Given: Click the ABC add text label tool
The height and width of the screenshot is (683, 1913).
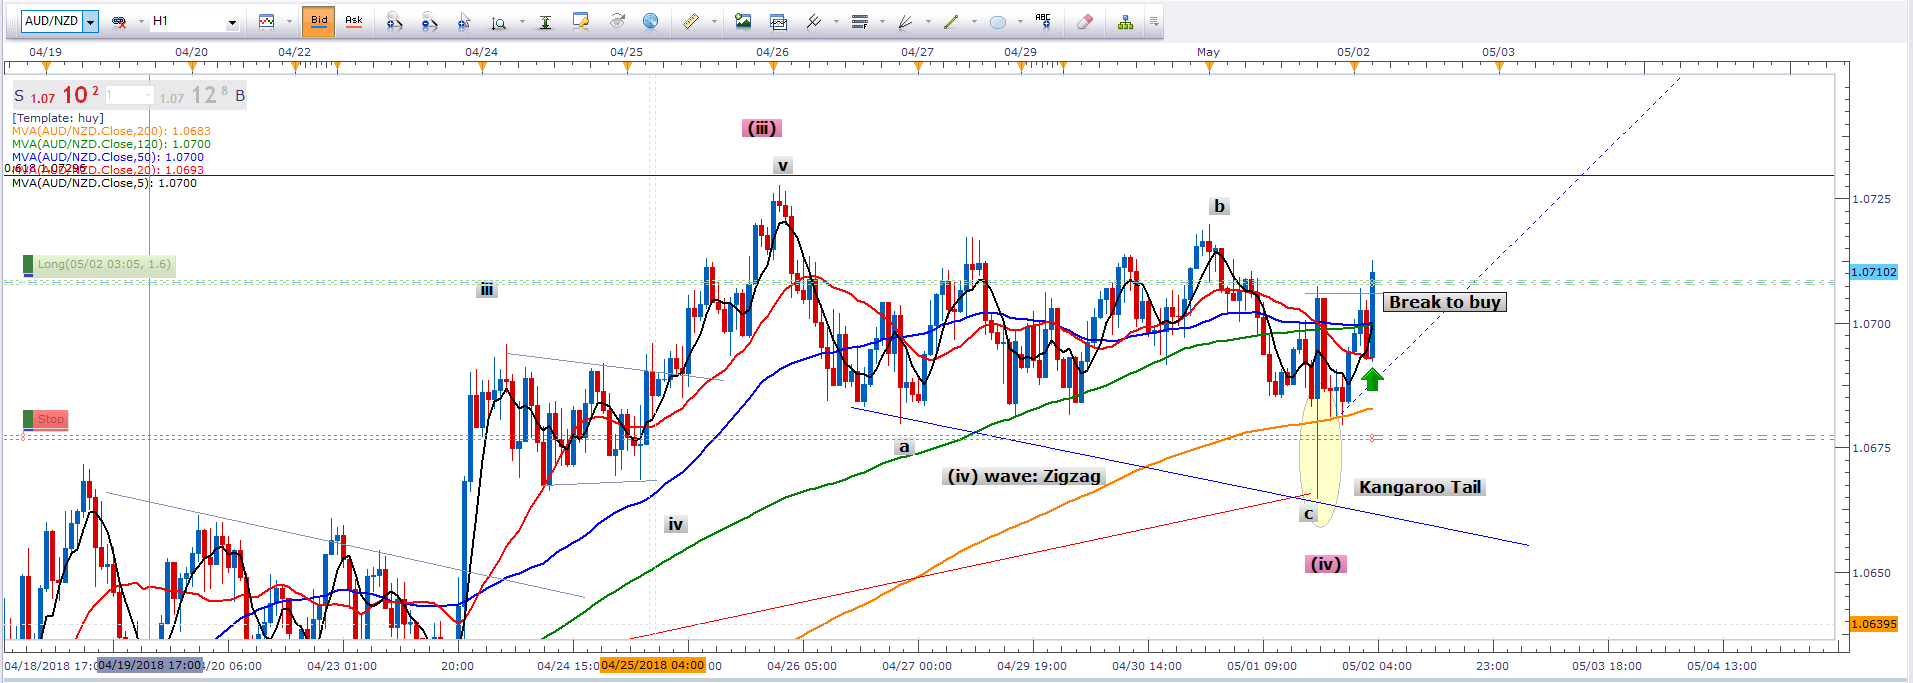Looking at the screenshot, I should pyautogui.click(x=1043, y=21).
